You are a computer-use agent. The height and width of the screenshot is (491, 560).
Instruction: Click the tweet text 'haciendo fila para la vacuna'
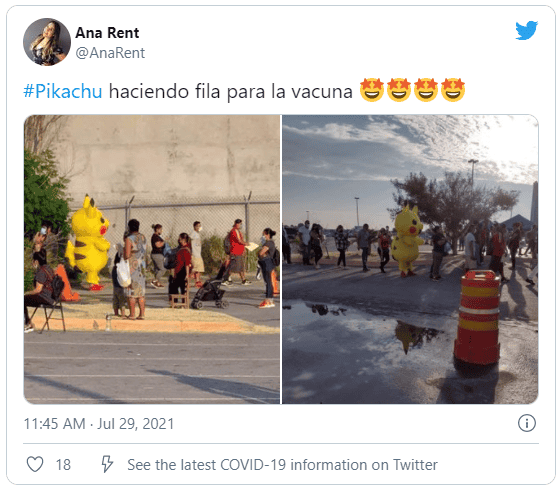click(230, 91)
